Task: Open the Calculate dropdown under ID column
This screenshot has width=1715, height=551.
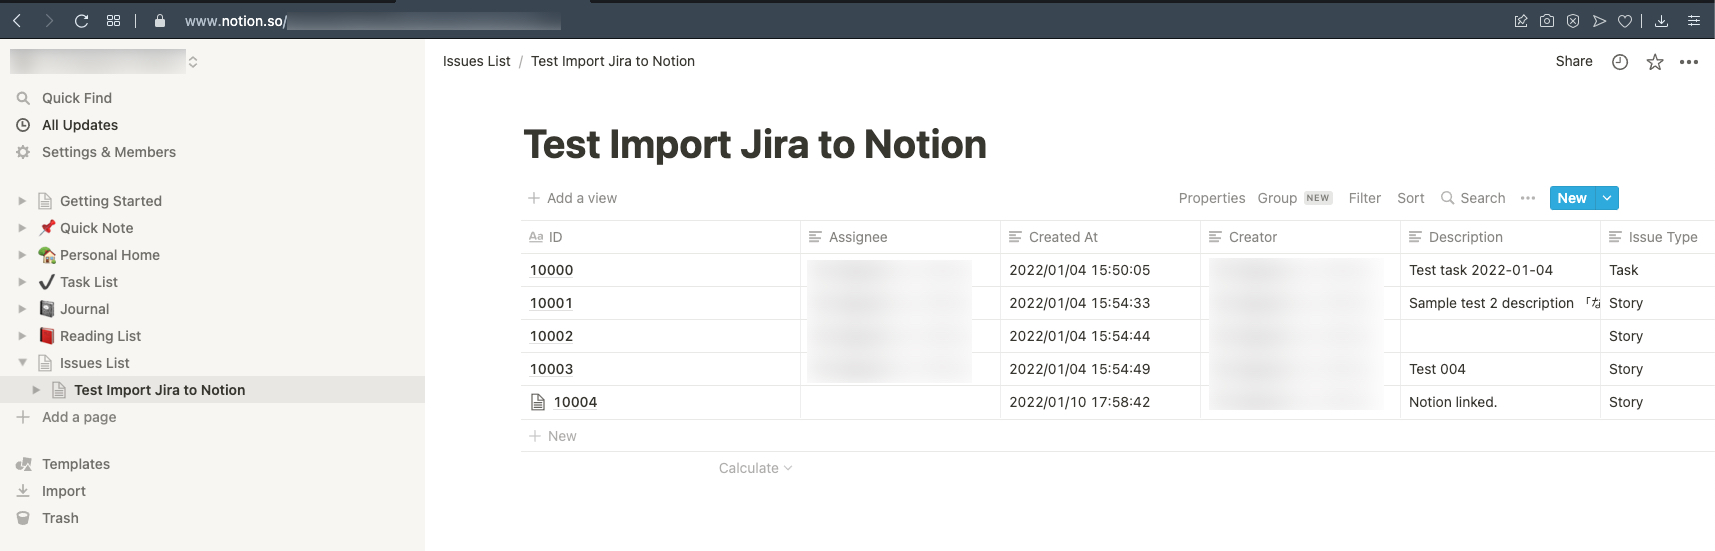Action: tap(755, 468)
